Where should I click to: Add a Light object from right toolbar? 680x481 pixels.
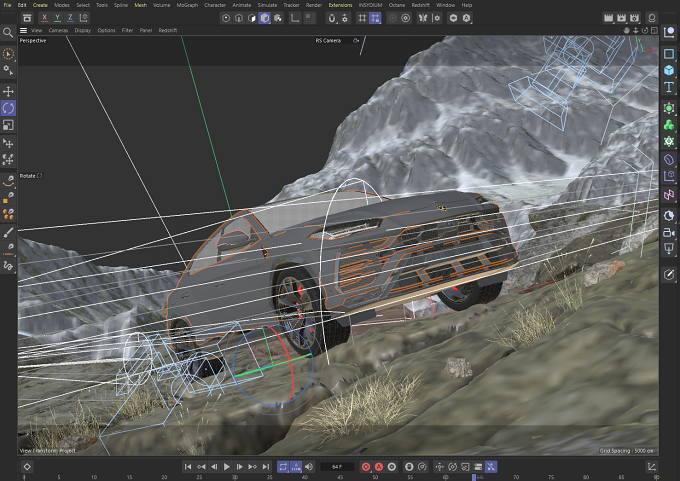pyautogui.click(x=669, y=249)
